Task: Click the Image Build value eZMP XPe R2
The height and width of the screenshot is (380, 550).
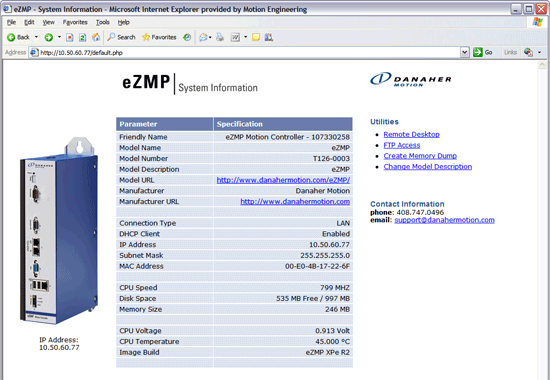Action: pos(328,352)
